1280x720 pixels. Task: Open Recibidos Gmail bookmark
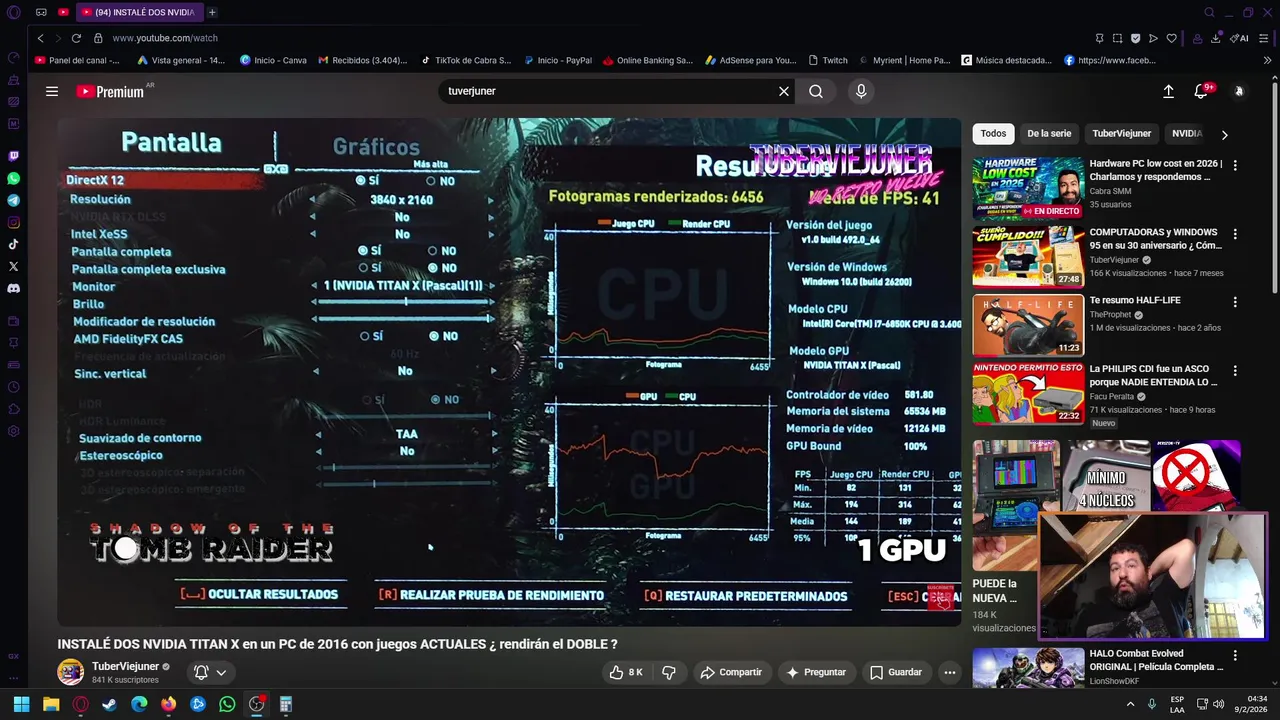(x=362, y=60)
